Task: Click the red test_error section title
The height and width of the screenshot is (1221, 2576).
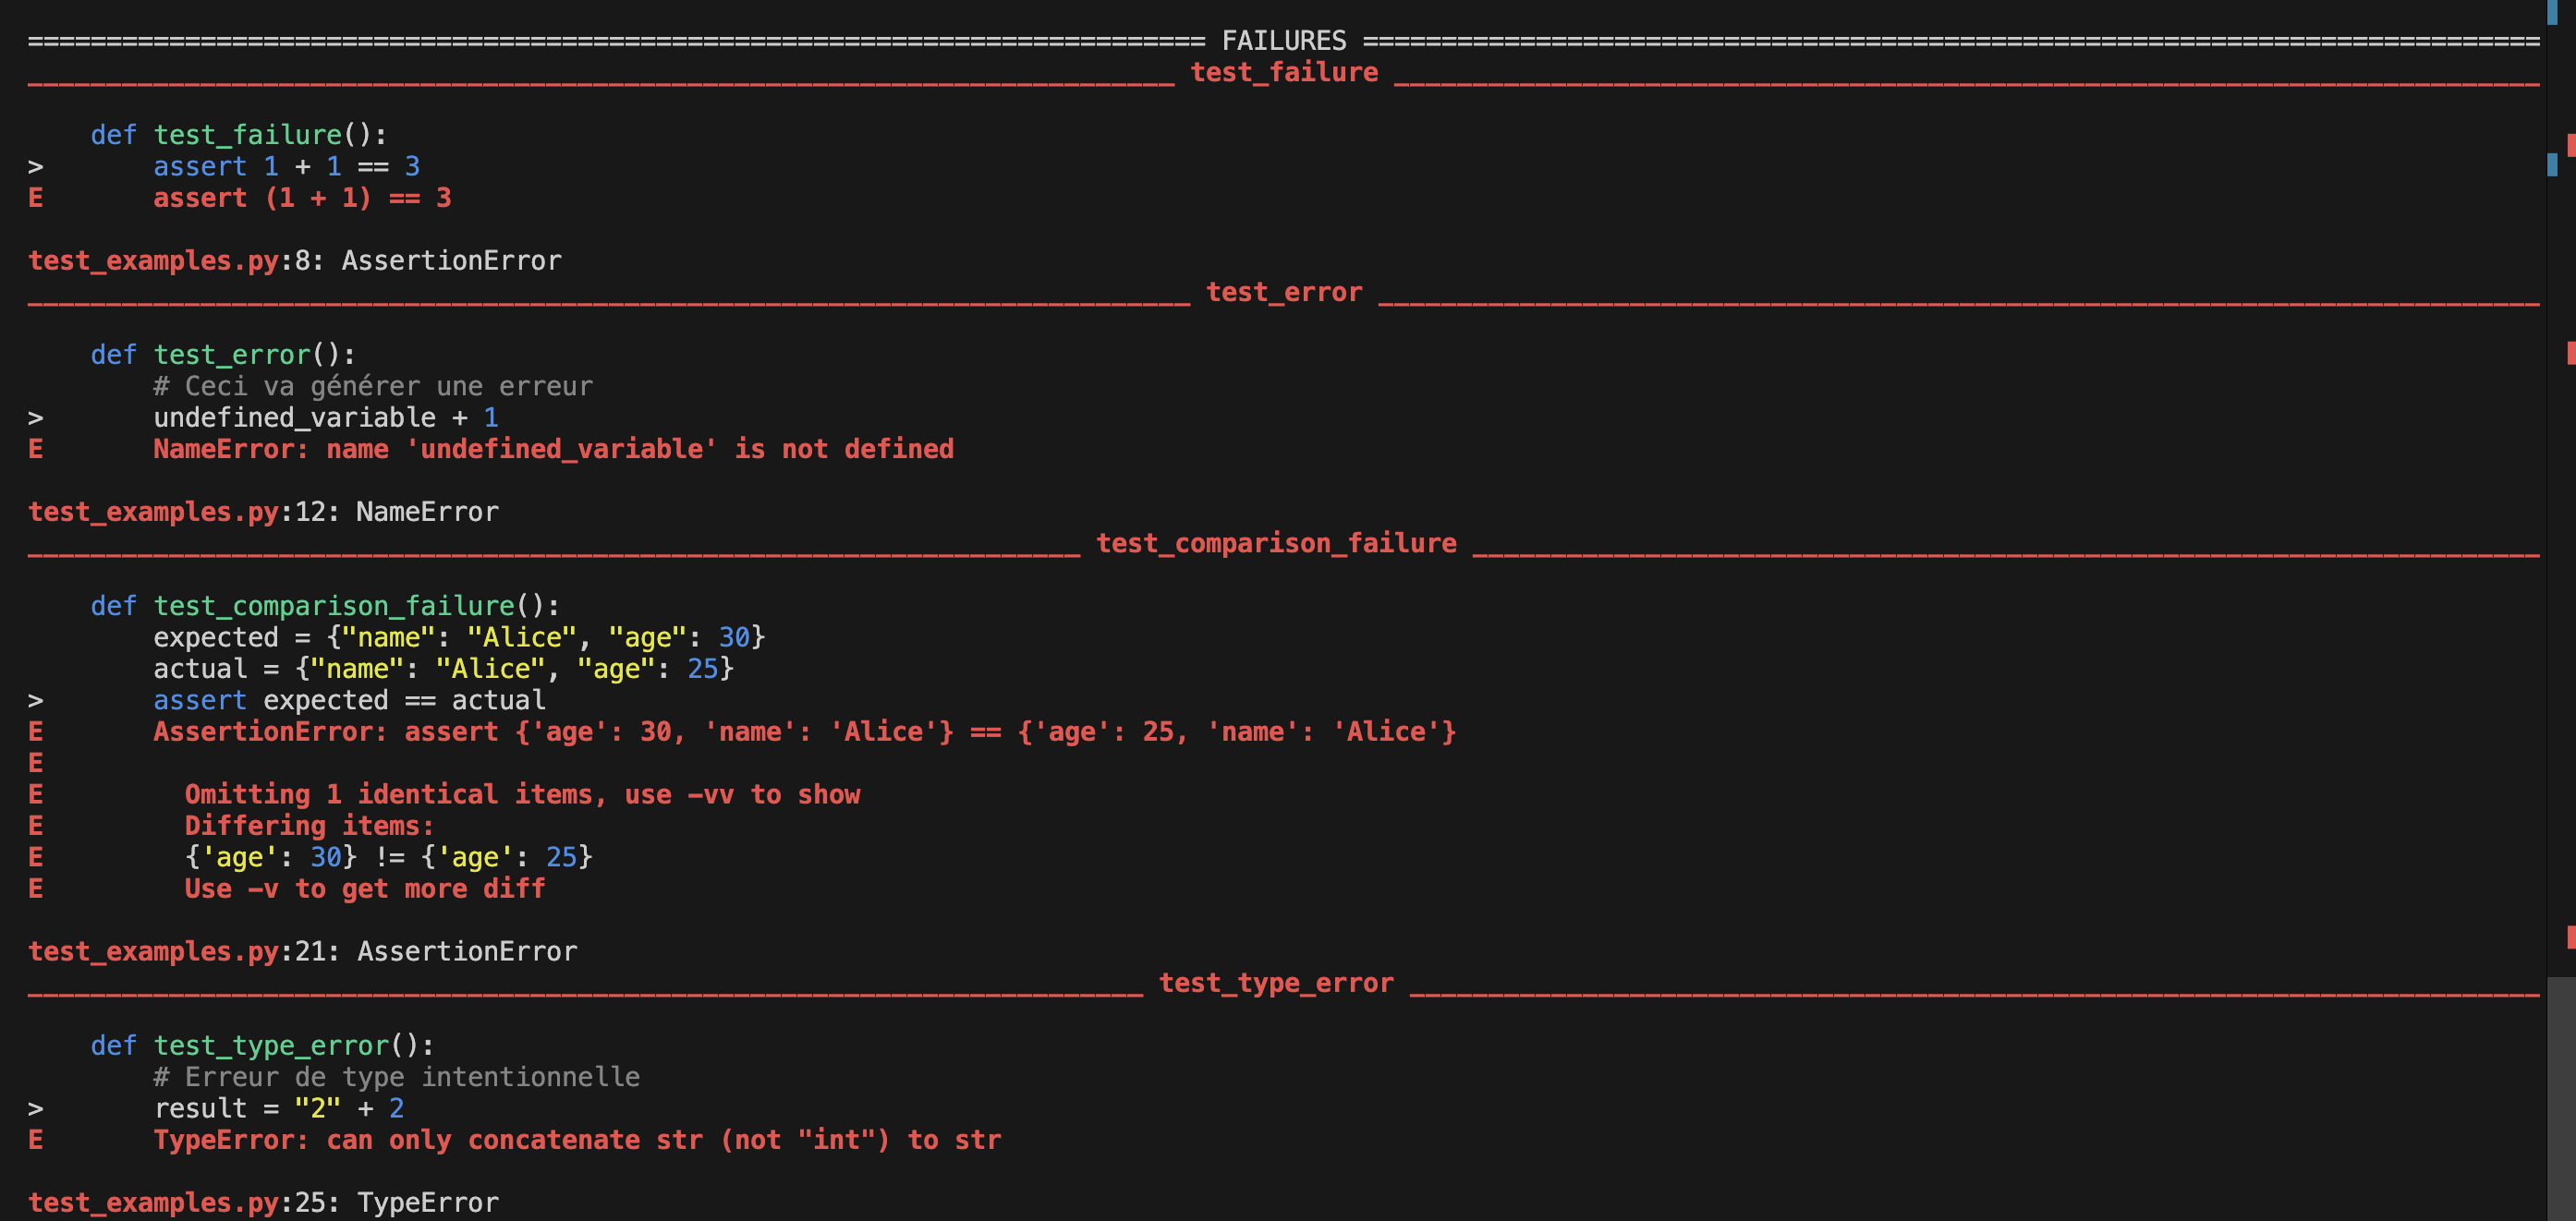Action: point(1284,292)
